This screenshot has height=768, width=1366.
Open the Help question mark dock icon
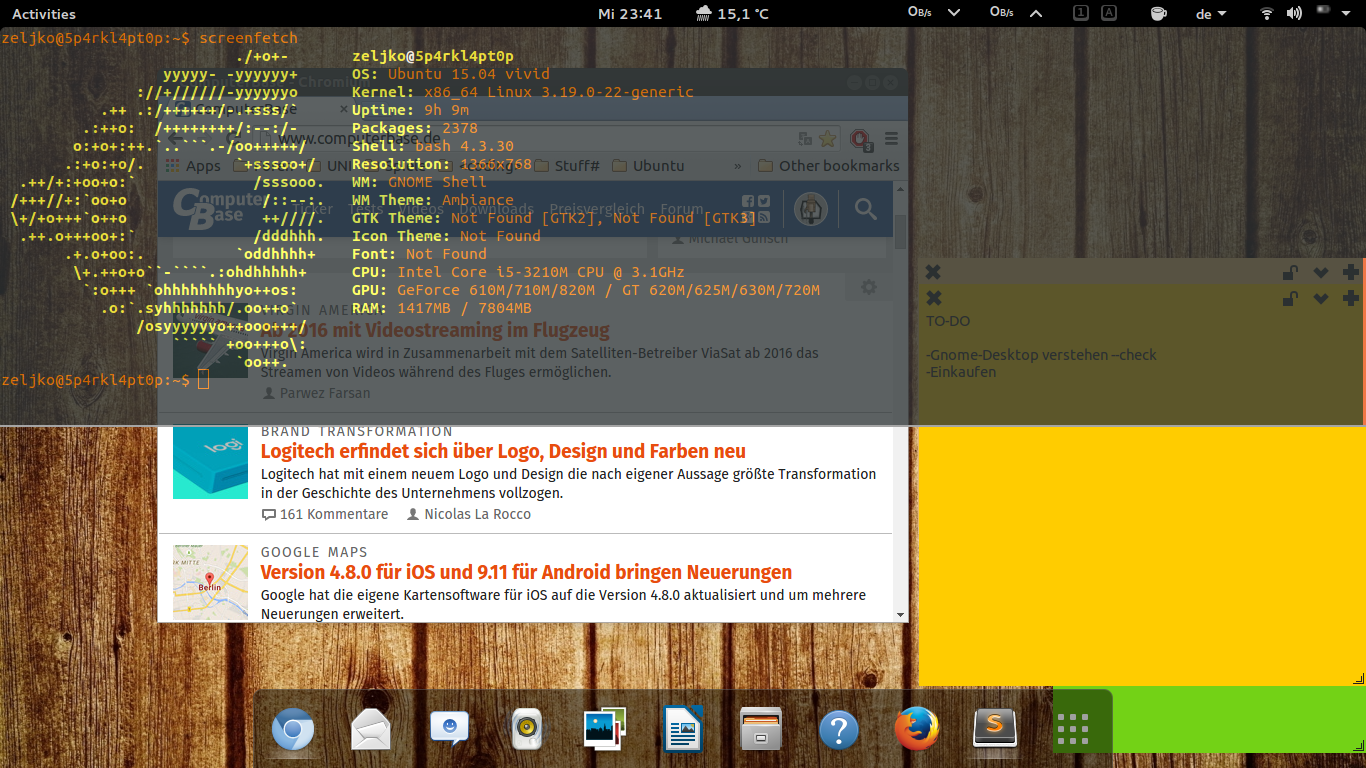839,730
